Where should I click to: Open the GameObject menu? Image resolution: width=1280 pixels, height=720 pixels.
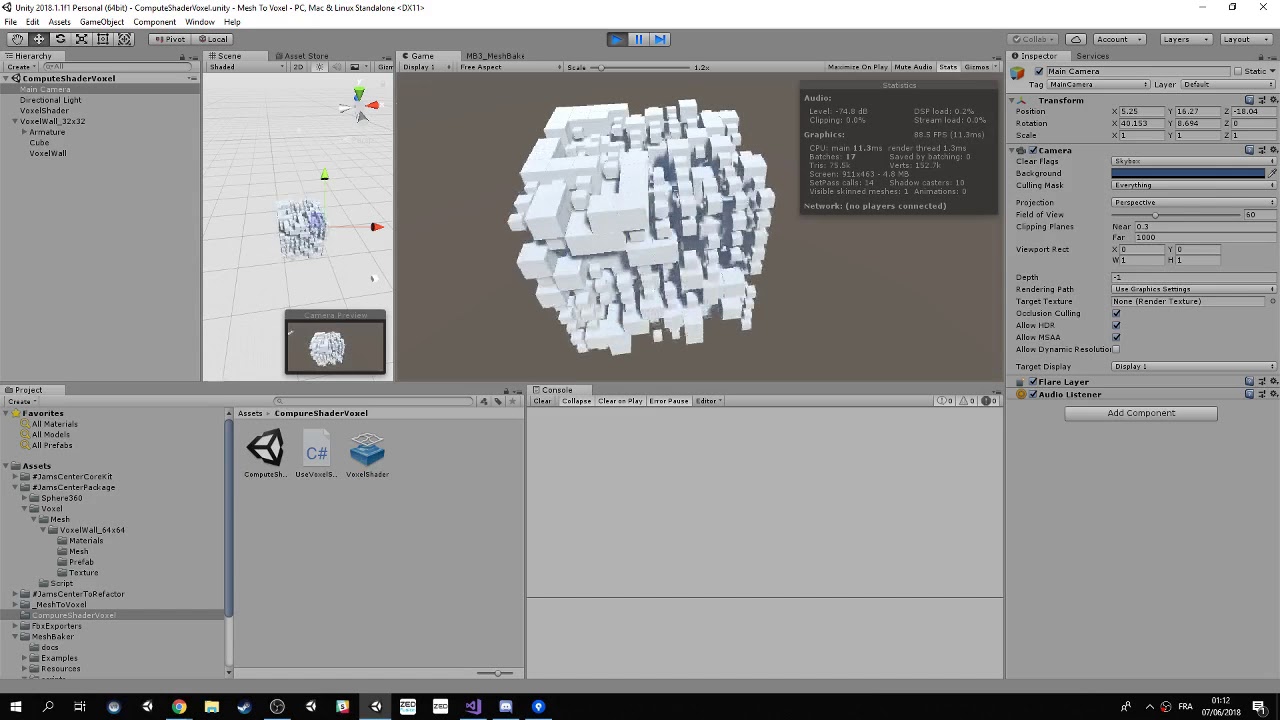(x=102, y=22)
